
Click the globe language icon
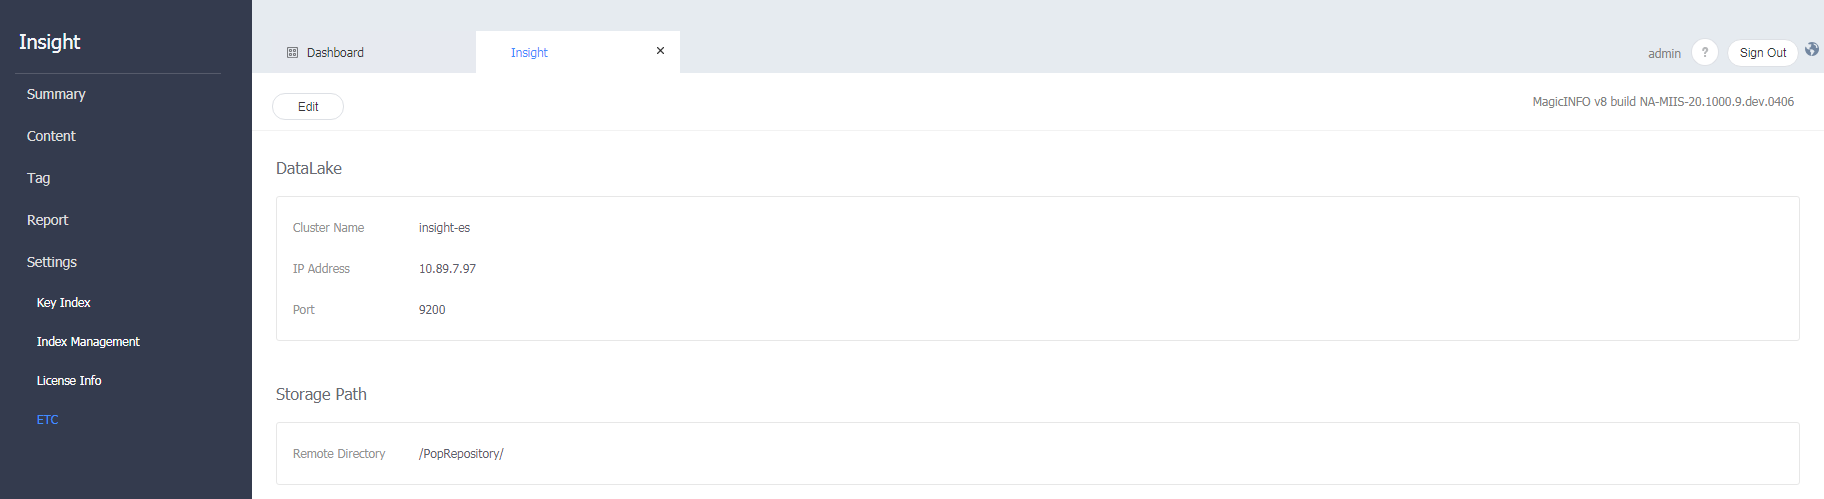(x=1812, y=49)
